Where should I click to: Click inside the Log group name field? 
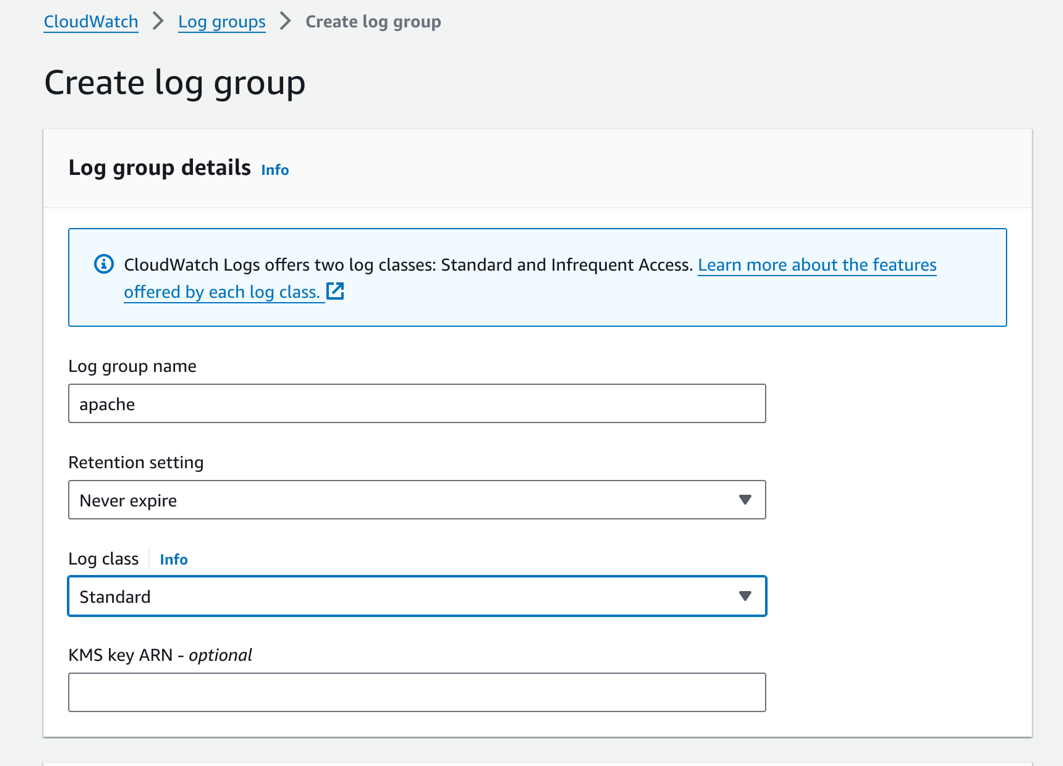pos(417,403)
